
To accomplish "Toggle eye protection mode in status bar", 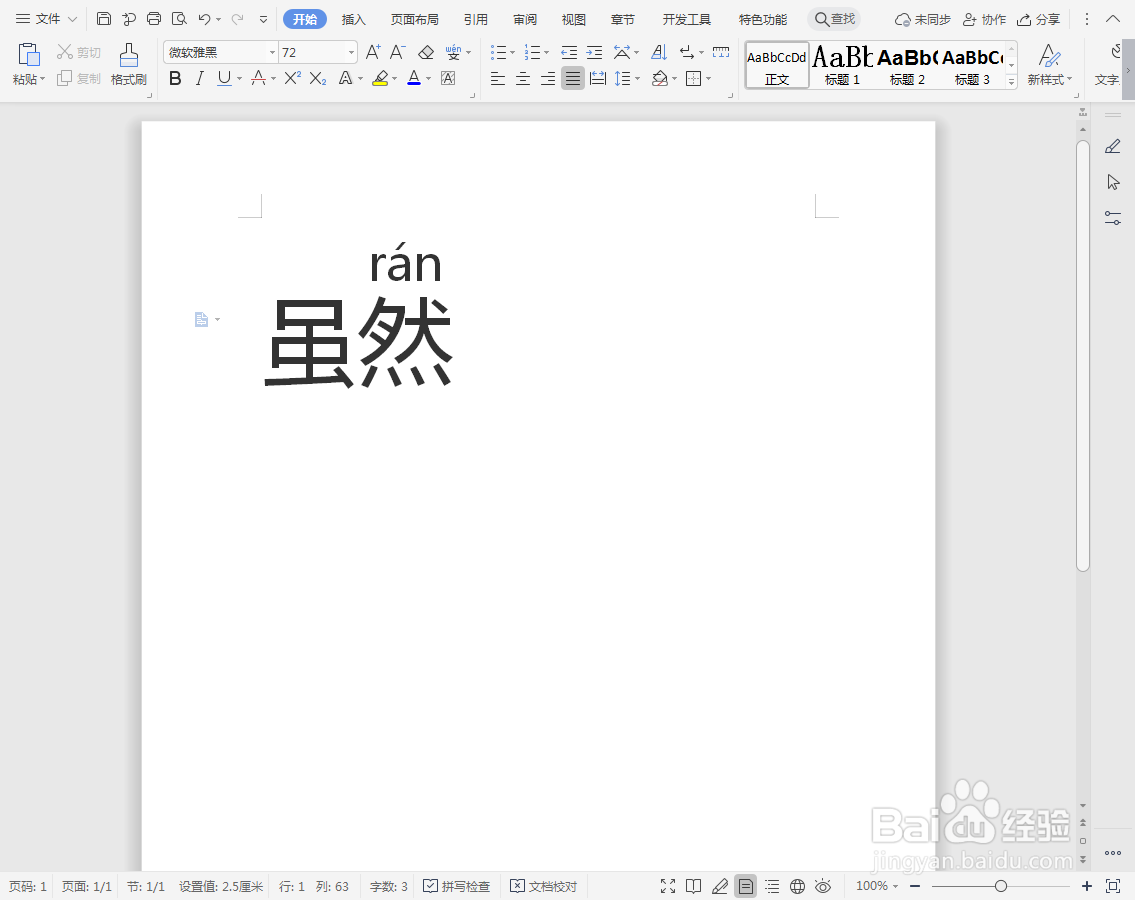I will pos(822,886).
